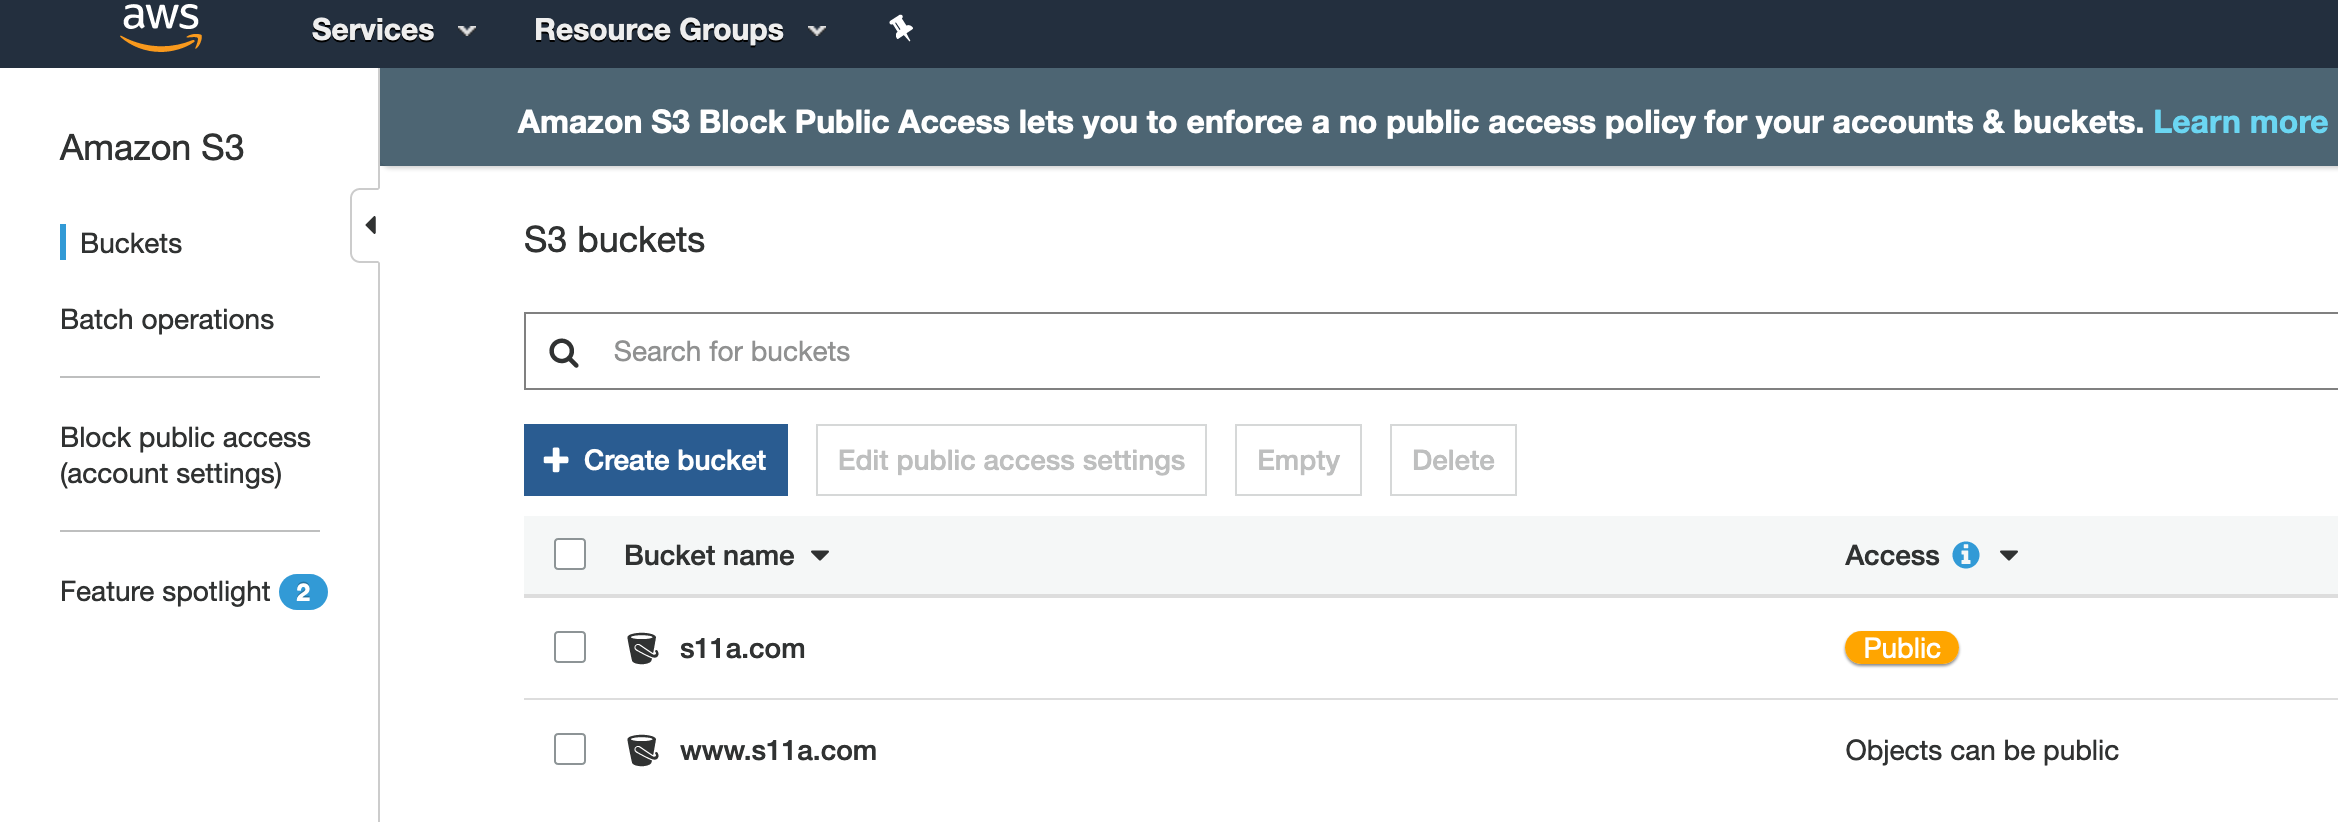Click the s11a.com bucket icon
This screenshot has height=822, width=2338.
pyautogui.click(x=642, y=648)
